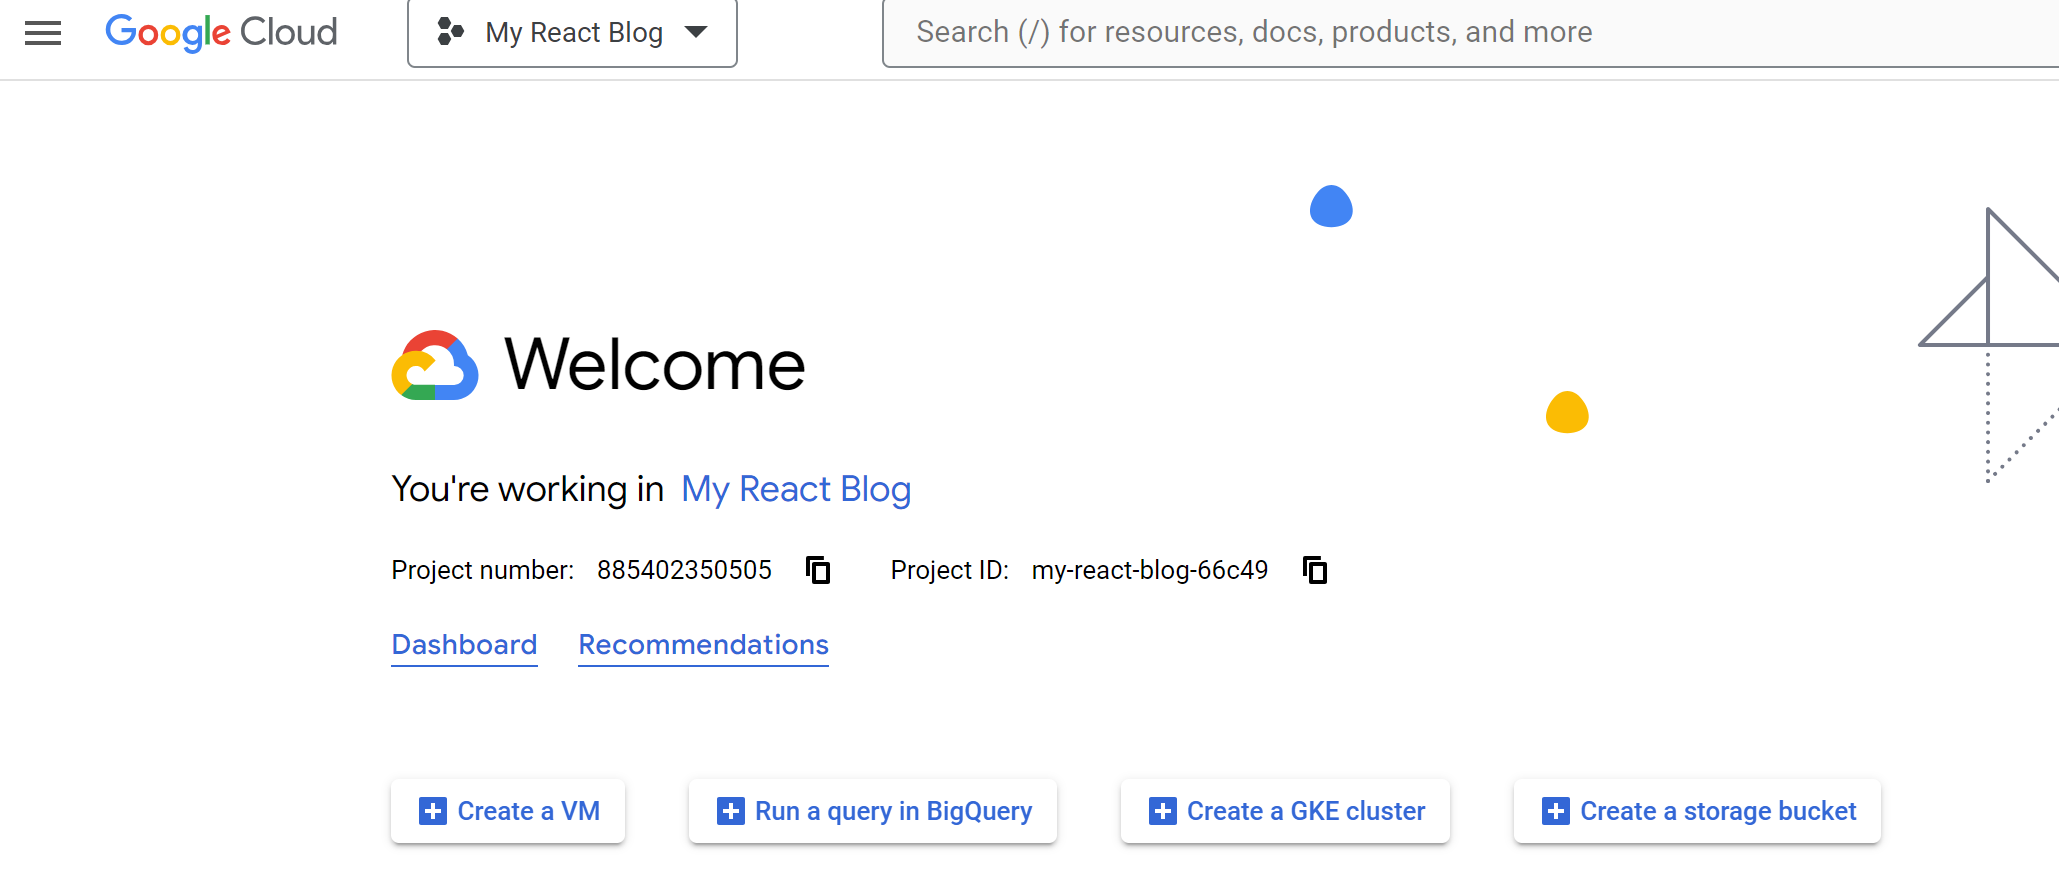This screenshot has height=890, width=2059.
Task: Click the 'Project ID:' label
Action: tap(950, 570)
